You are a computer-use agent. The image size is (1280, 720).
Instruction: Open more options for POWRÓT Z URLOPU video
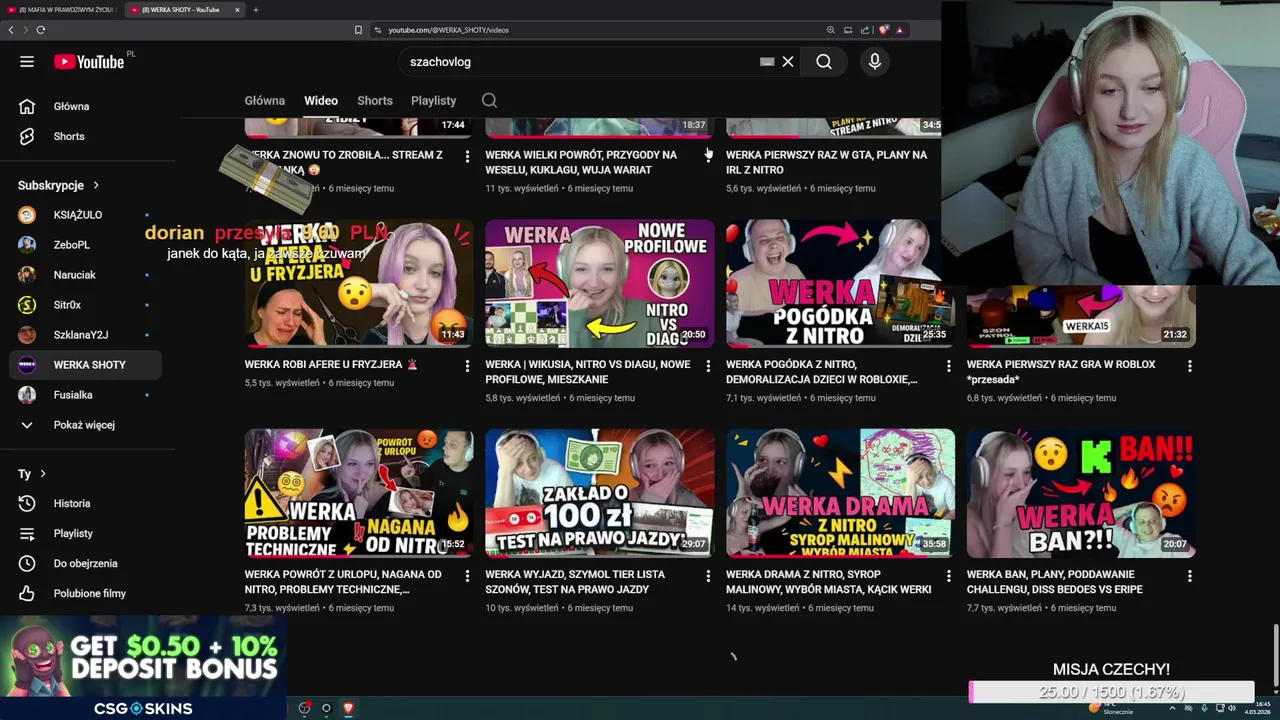coord(467,577)
